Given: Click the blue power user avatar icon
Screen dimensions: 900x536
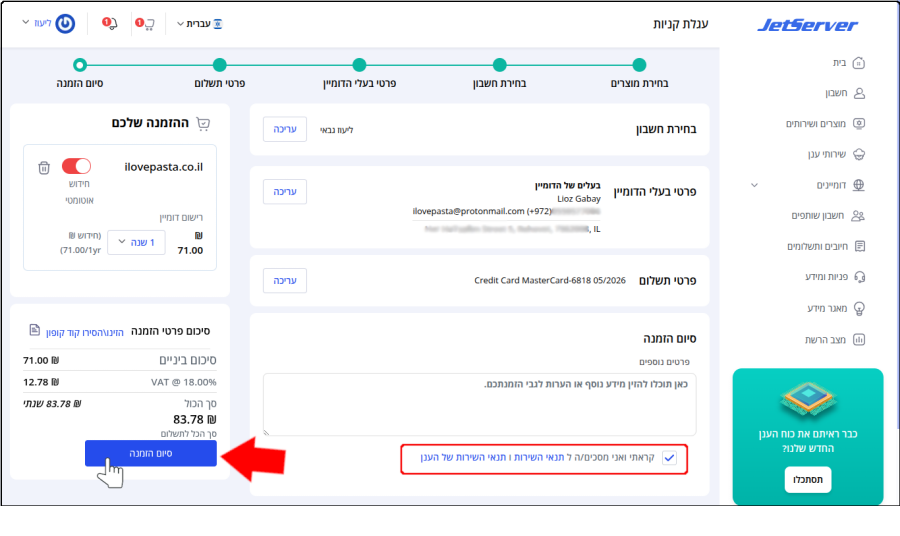Looking at the screenshot, I should point(65,24).
